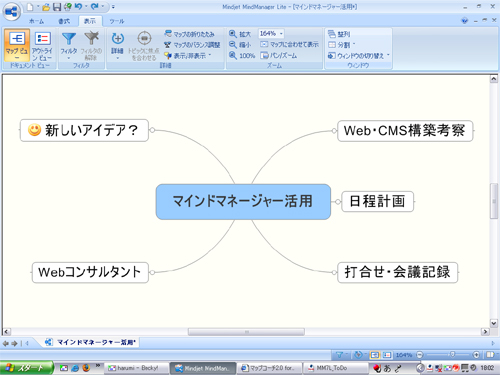
Task: Expand subtopics of Webコンサルタント
Action: [152, 272]
